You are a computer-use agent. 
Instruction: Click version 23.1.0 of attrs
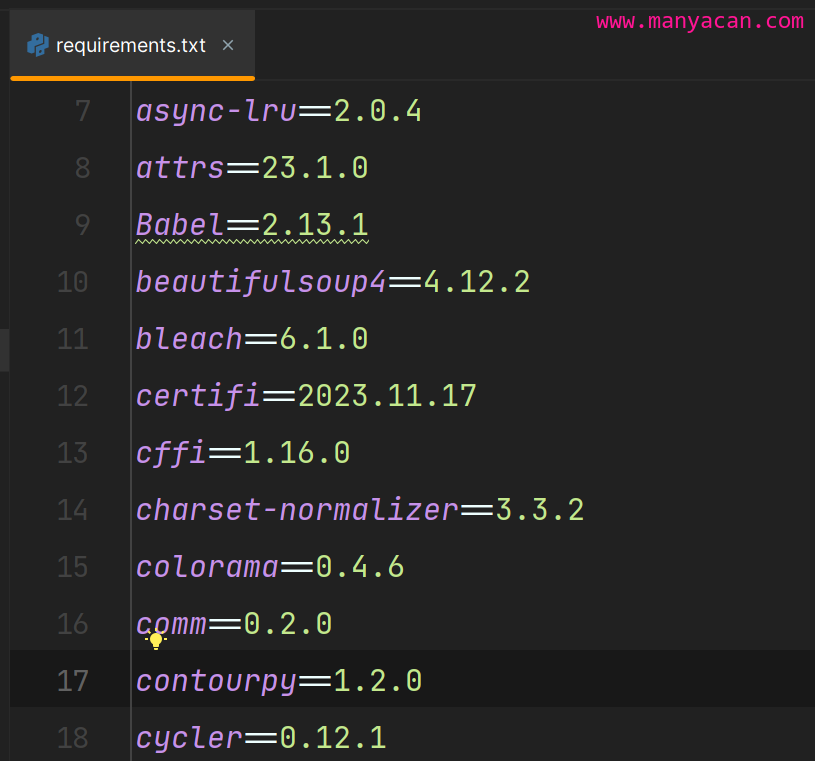click(315, 168)
